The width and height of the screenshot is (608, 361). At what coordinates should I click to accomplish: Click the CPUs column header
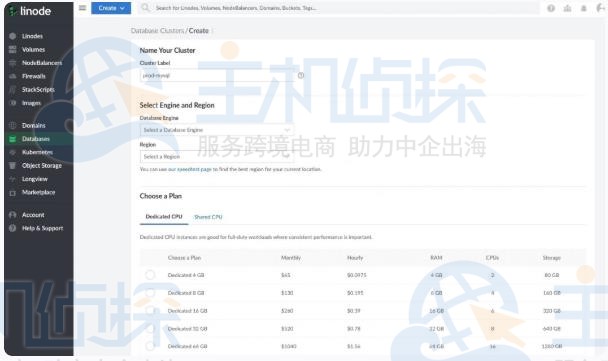tap(492, 258)
